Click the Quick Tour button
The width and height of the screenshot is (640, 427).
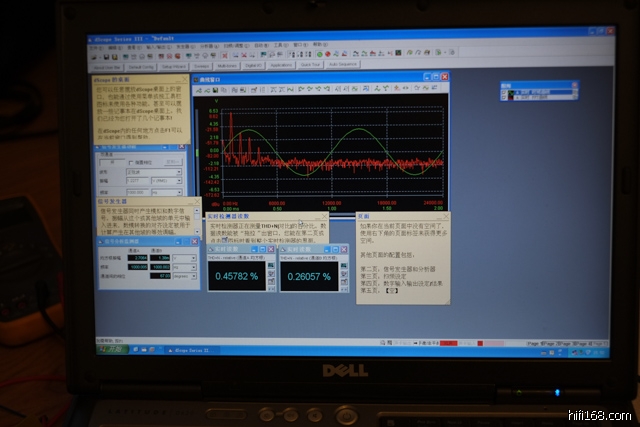click(x=310, y=64)
